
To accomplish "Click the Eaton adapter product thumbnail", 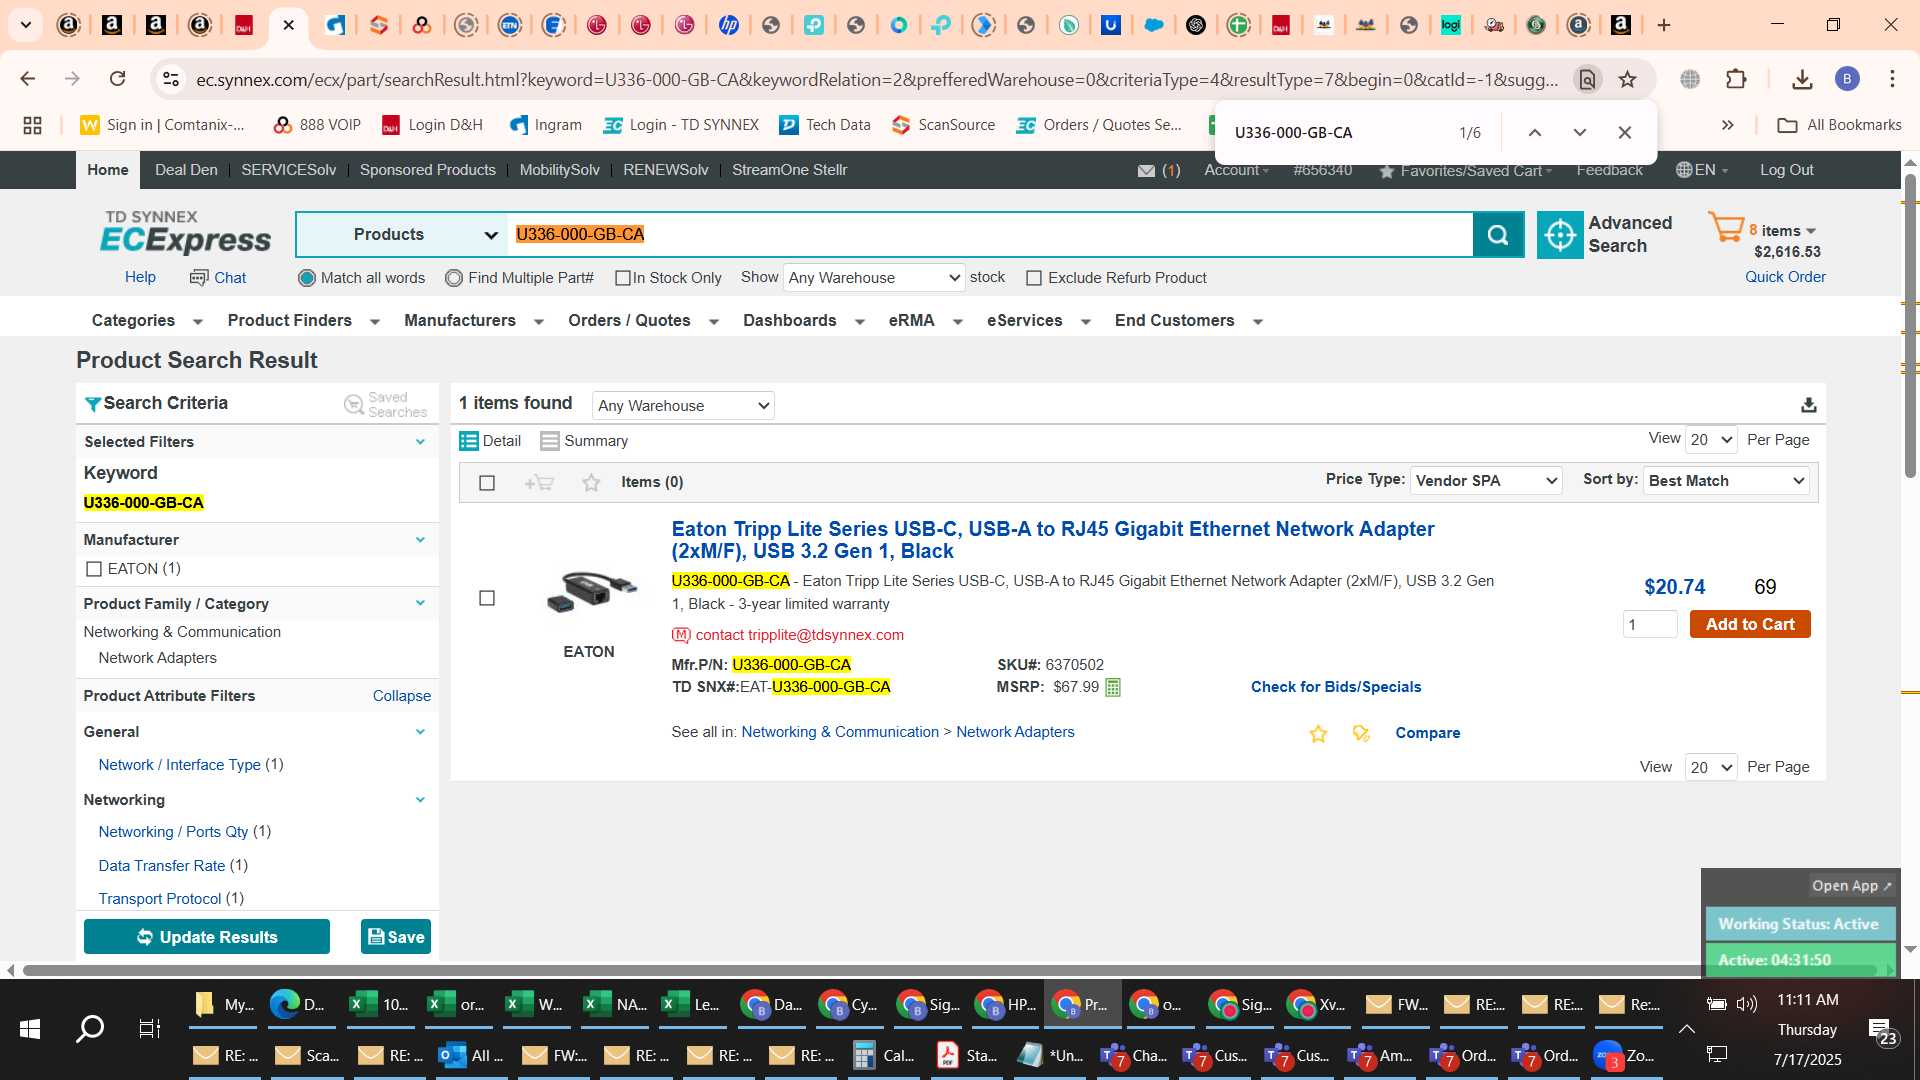I will [x=591, y=592].
